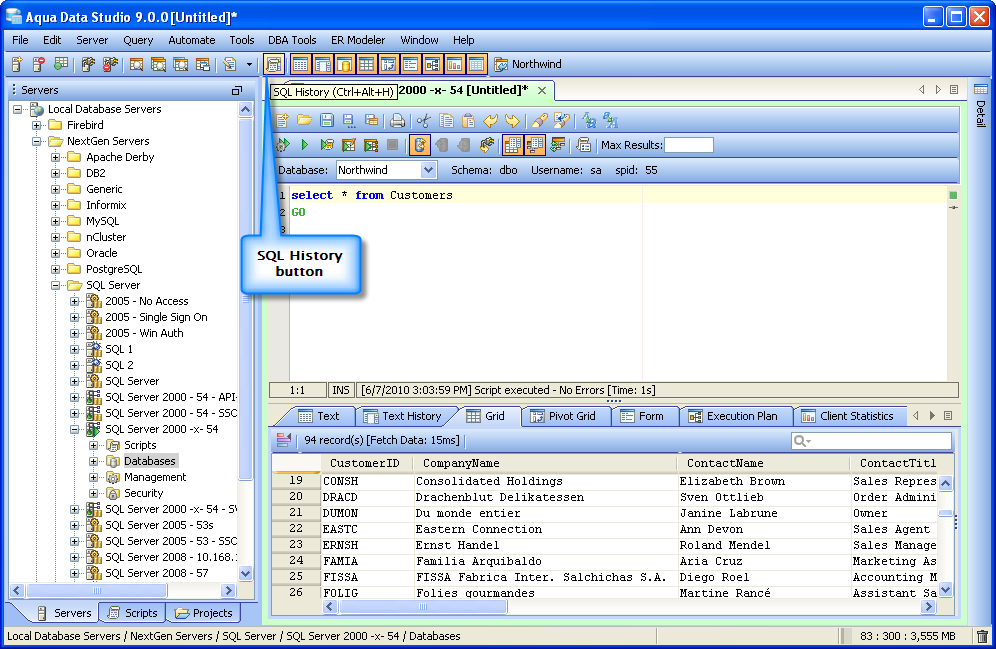Viewport: 996px width, 649px height.
Task: Create a new script in the Query toolbar
Action: click(x=283, y=121)
